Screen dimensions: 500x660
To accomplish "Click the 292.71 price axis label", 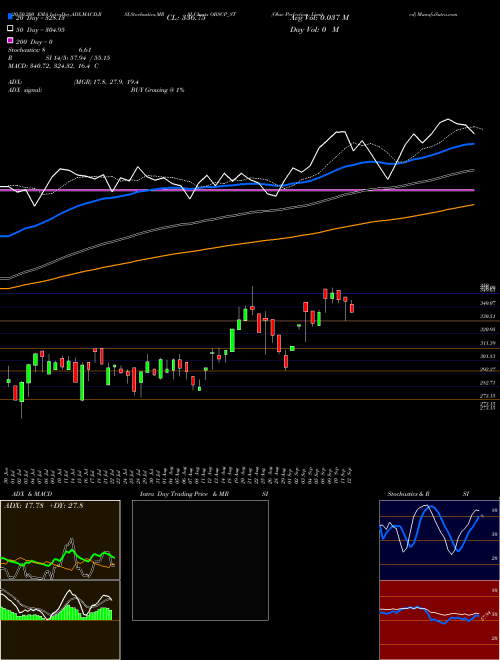I will 487,383.
